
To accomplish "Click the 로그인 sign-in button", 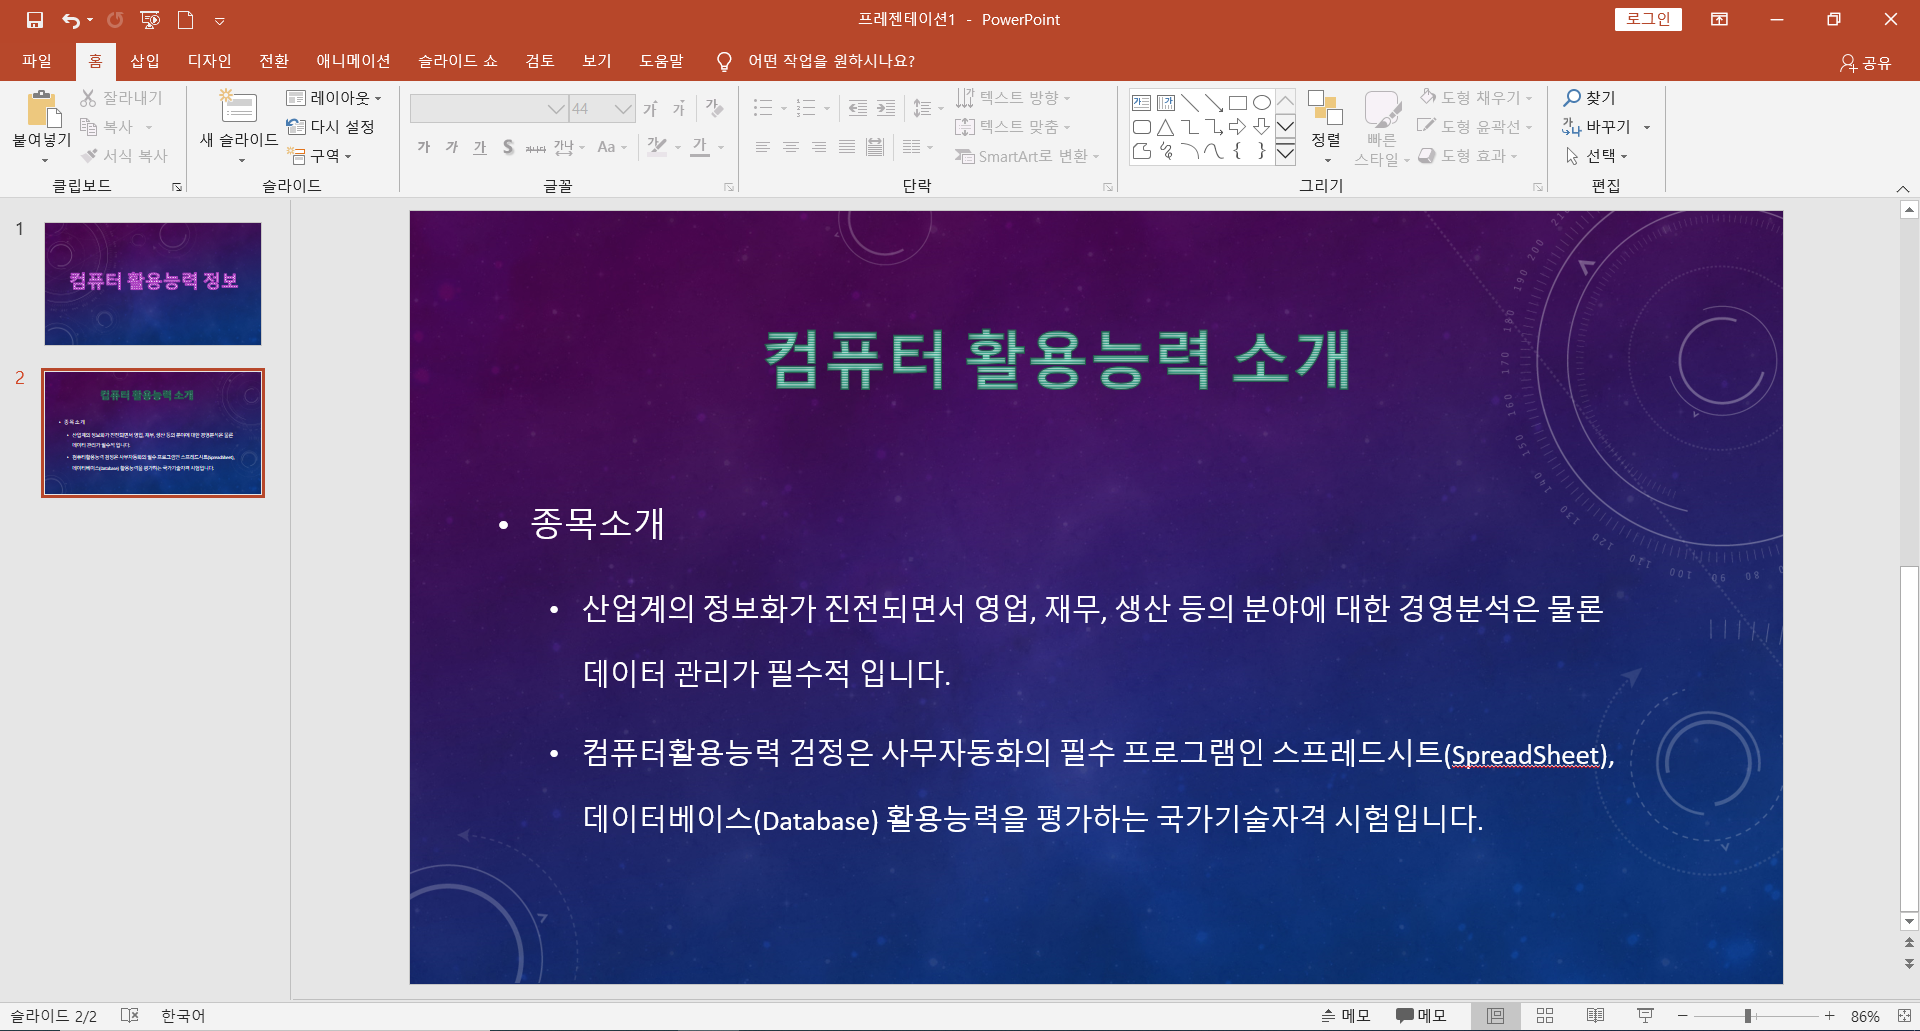I will click(x=1648, y=19).
